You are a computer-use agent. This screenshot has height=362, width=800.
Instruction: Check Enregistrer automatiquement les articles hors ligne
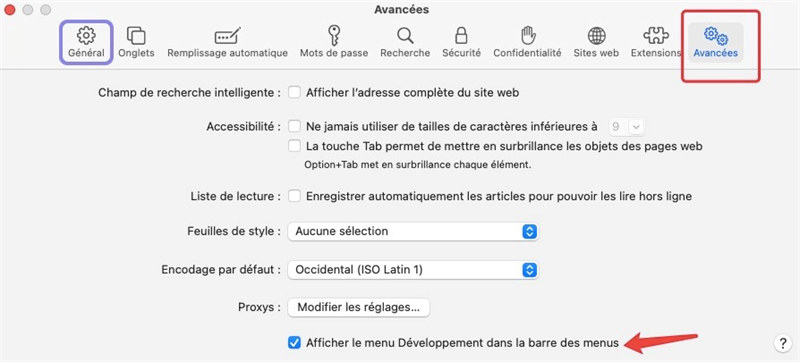(x=294, y=196)
